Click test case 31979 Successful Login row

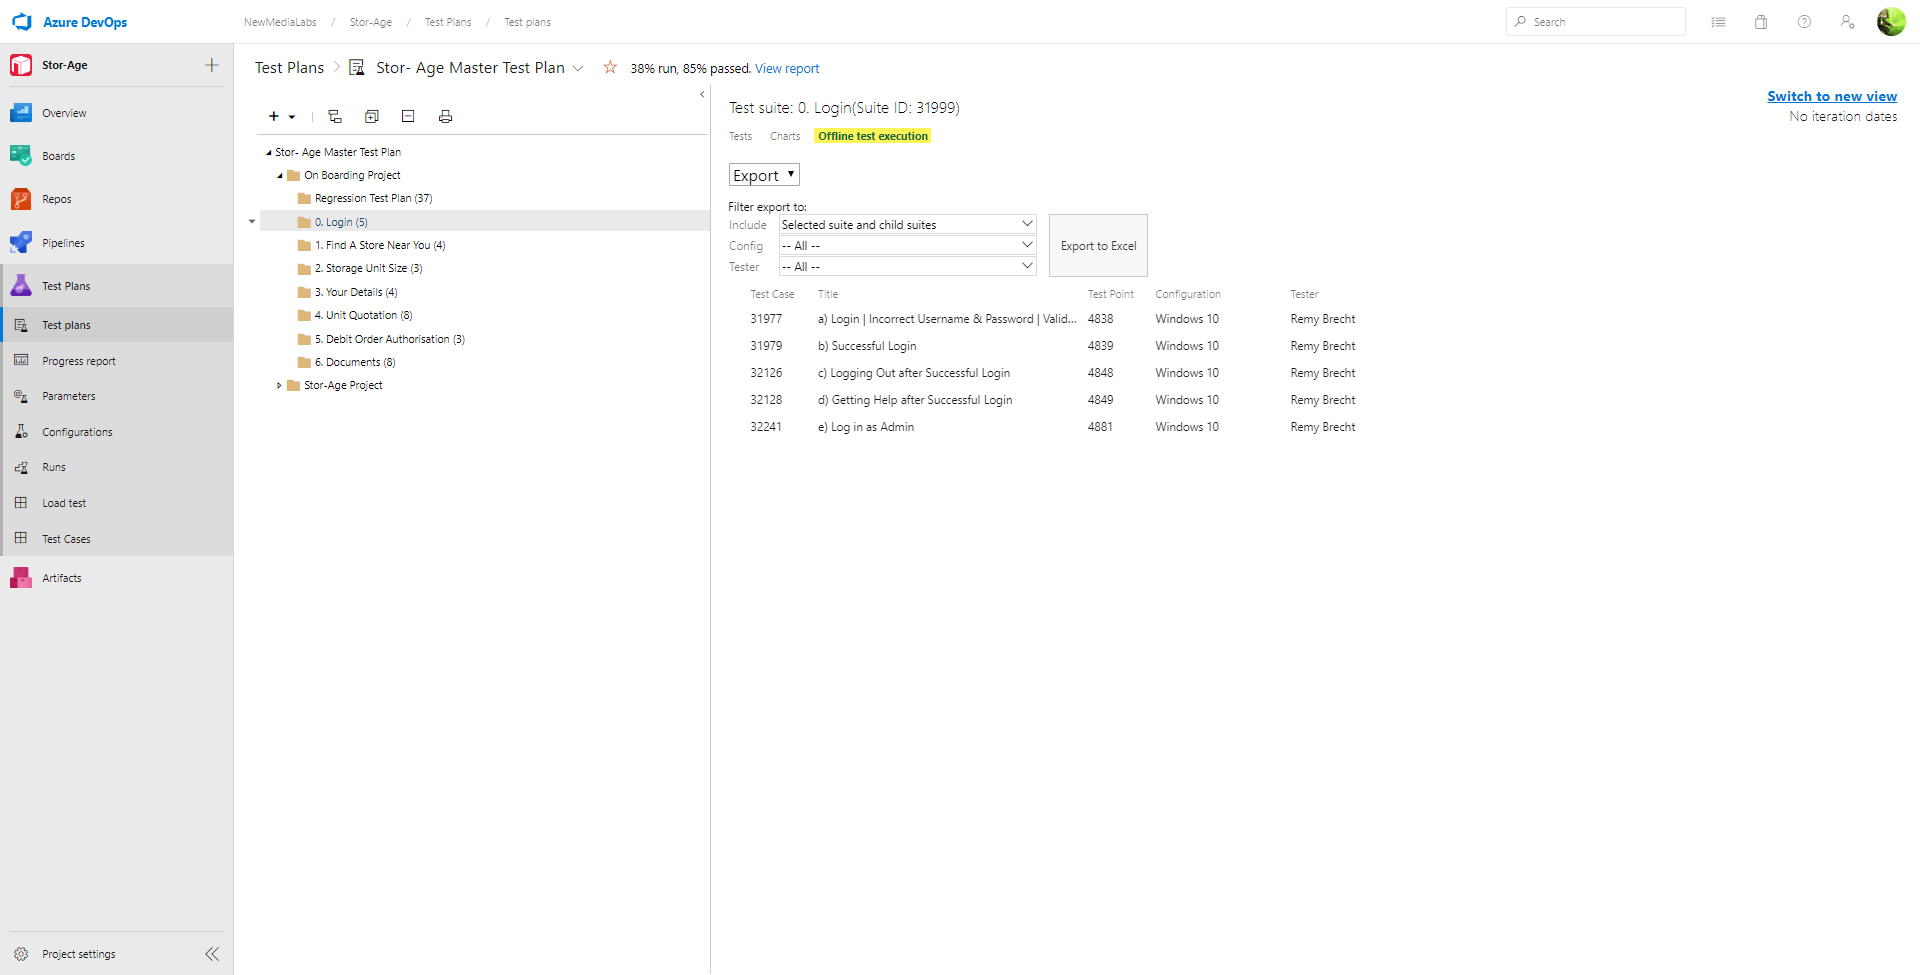pos(1053,346)
